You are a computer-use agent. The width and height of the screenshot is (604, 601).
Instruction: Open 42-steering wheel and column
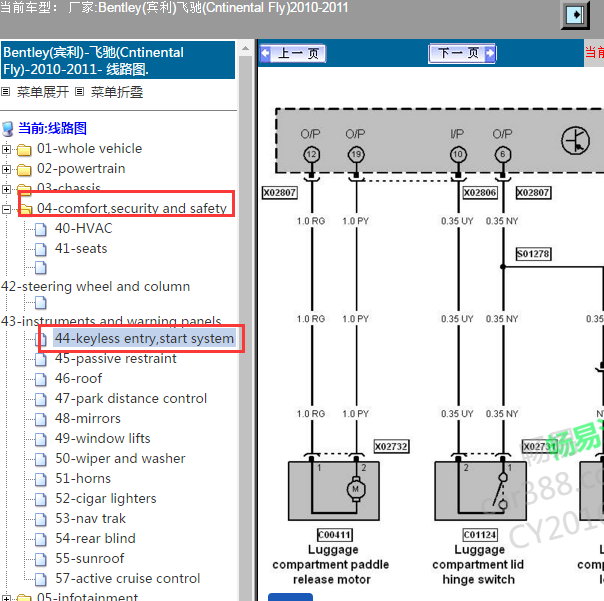click(96, 287)
